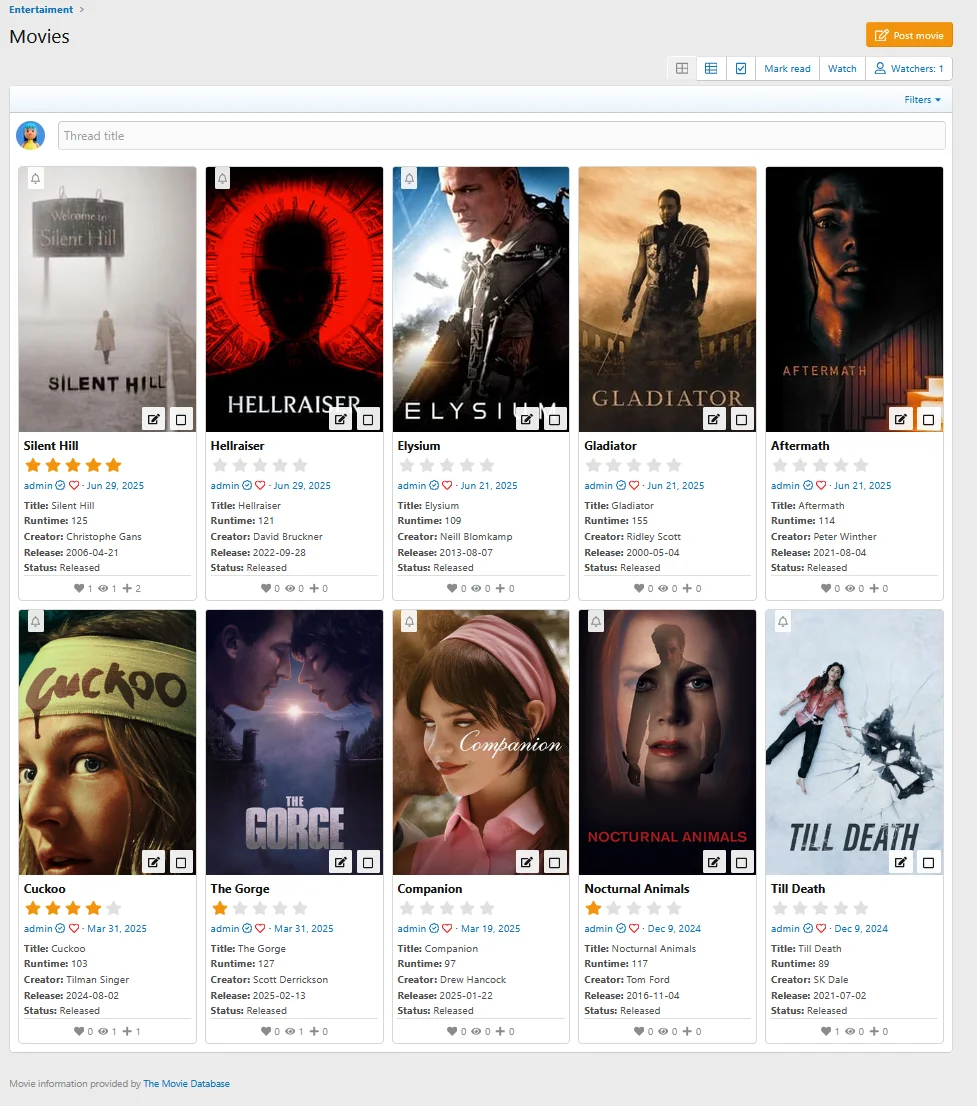Click the edit icon on Nocturnal Animals poster
This screenshot has height=1106, width=977.
coord(714,862)
